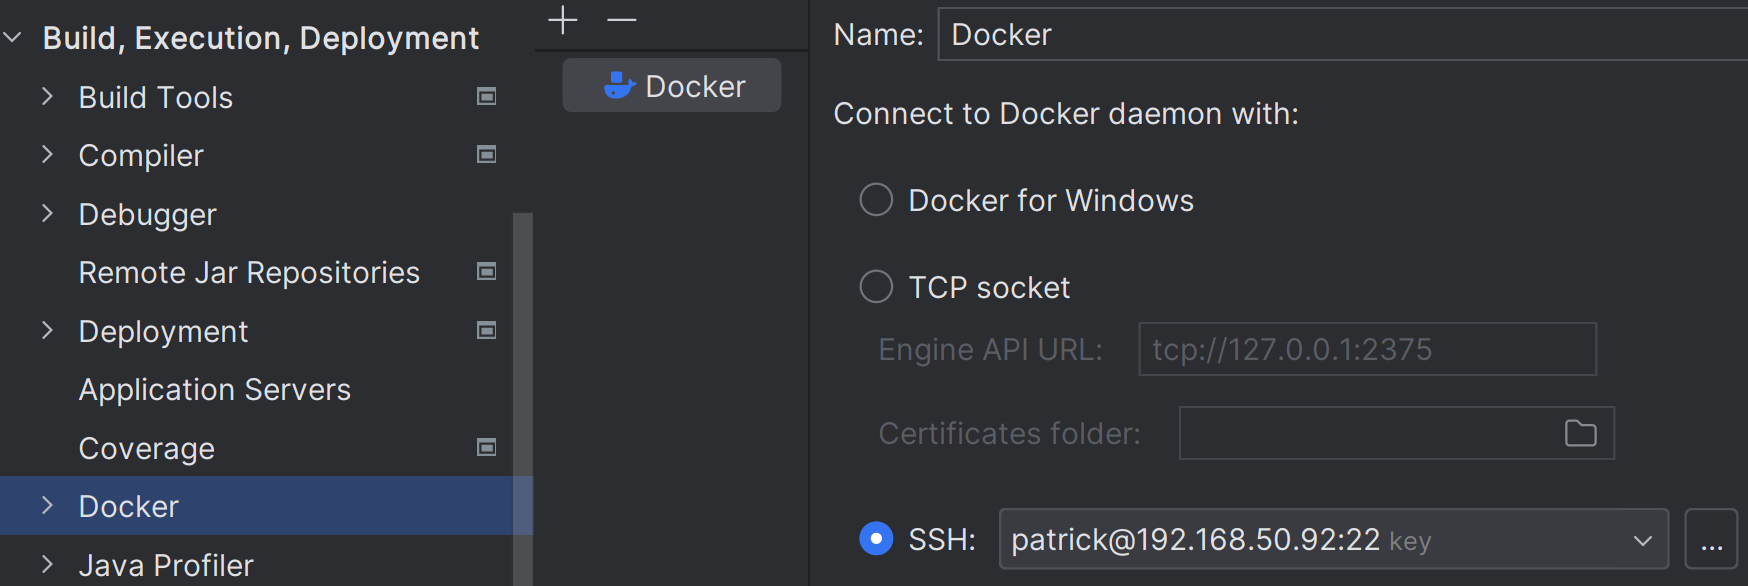Select the Docker entry in the configurations list
This screenshot has height=586, width=1748.
pos(672,86)
